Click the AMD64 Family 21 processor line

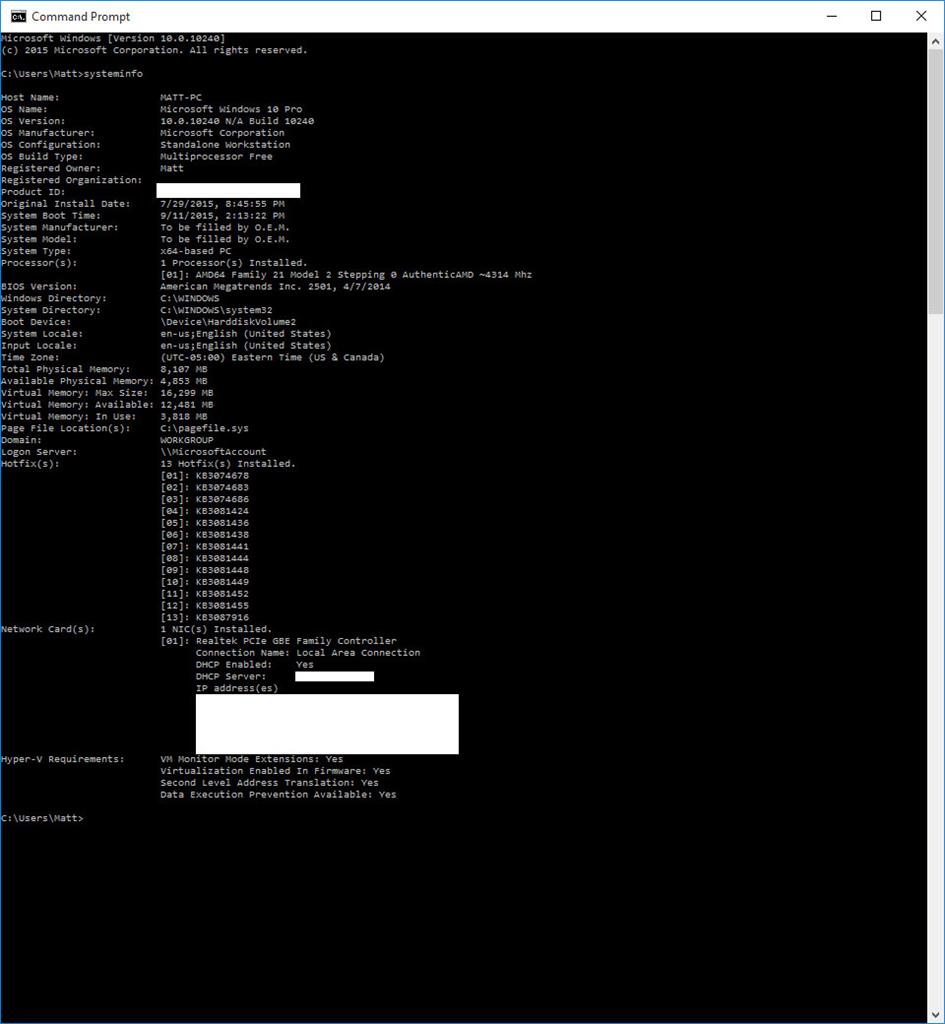click(346, 274)
